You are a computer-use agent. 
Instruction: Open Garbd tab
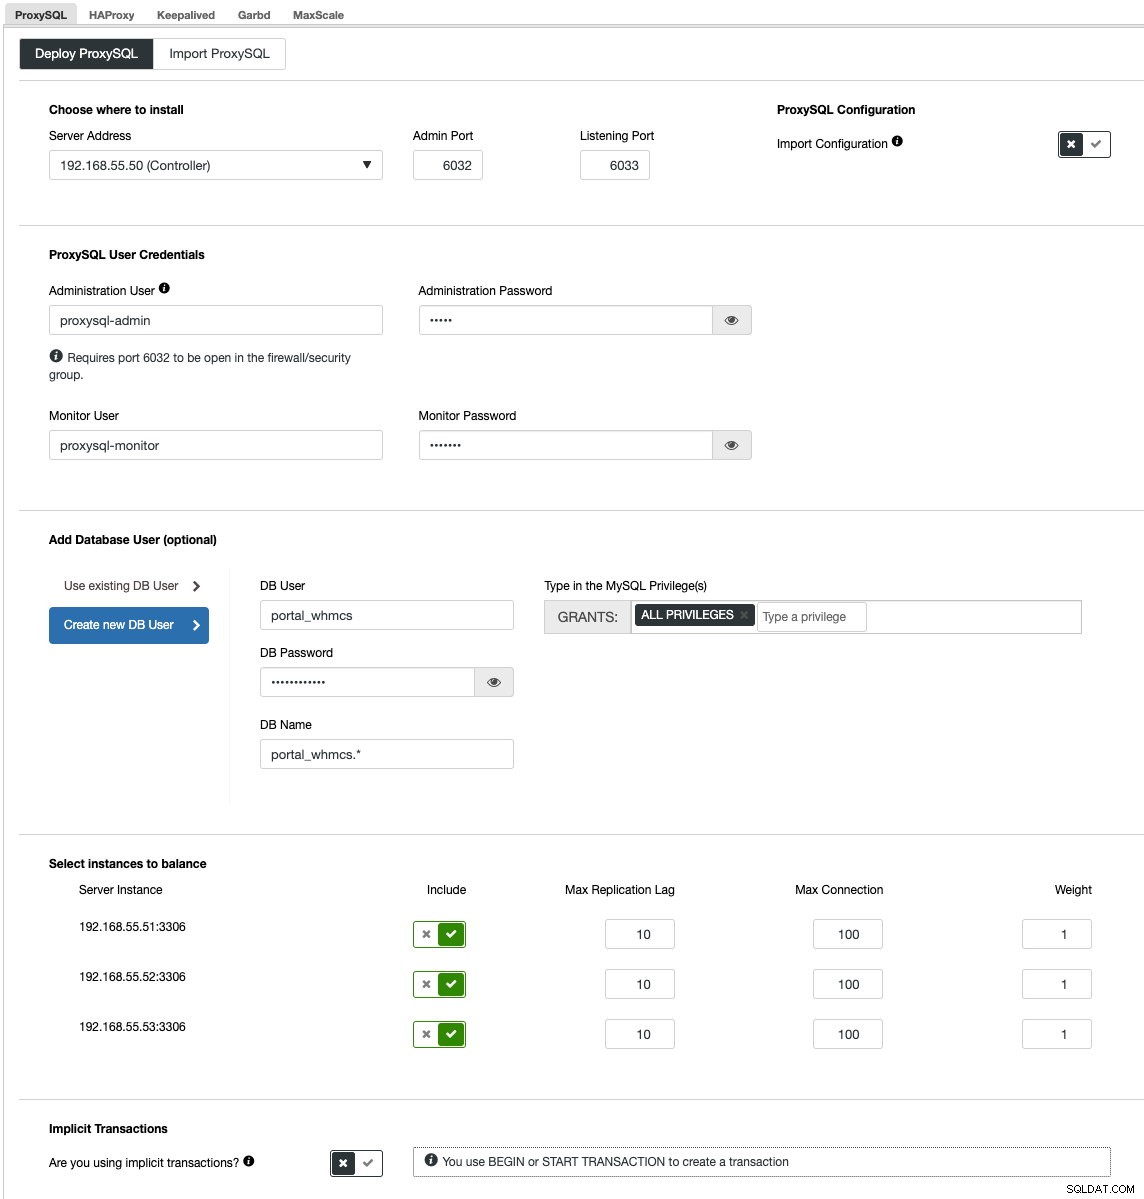254,15
